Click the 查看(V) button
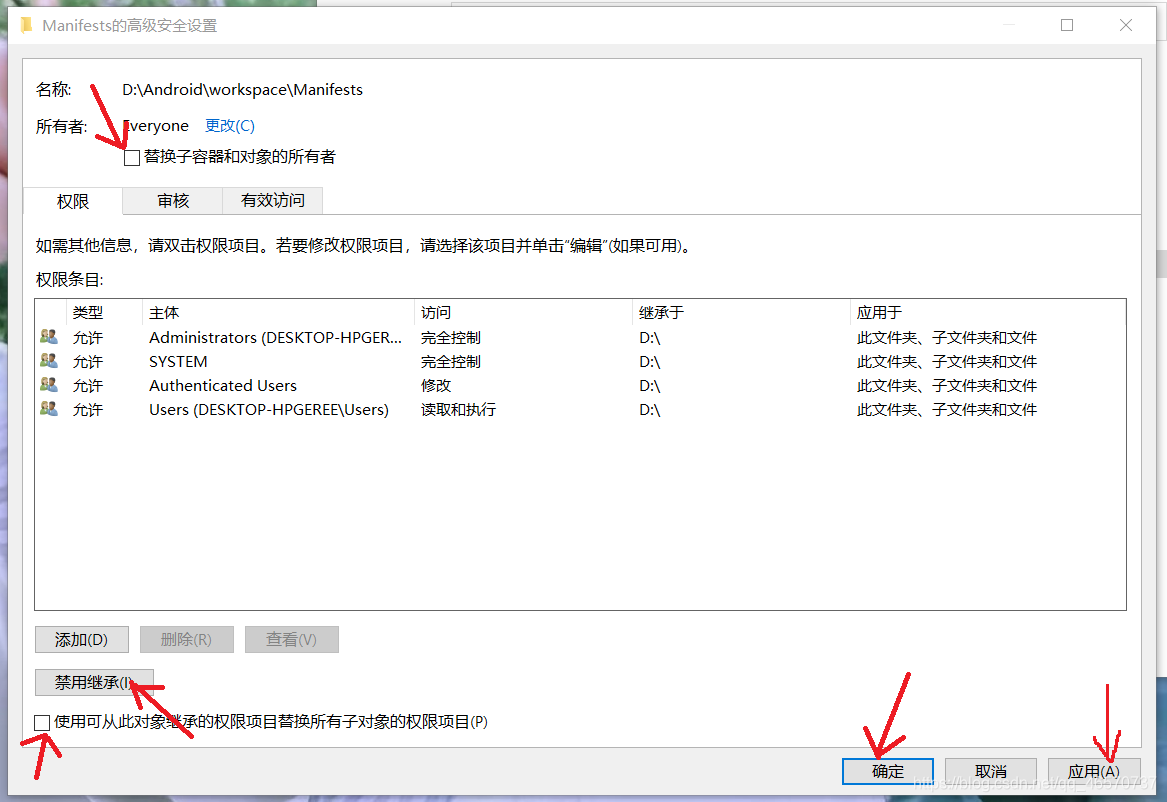The width and height of the screenshot is (1167, 802). [x=292, y=639]
